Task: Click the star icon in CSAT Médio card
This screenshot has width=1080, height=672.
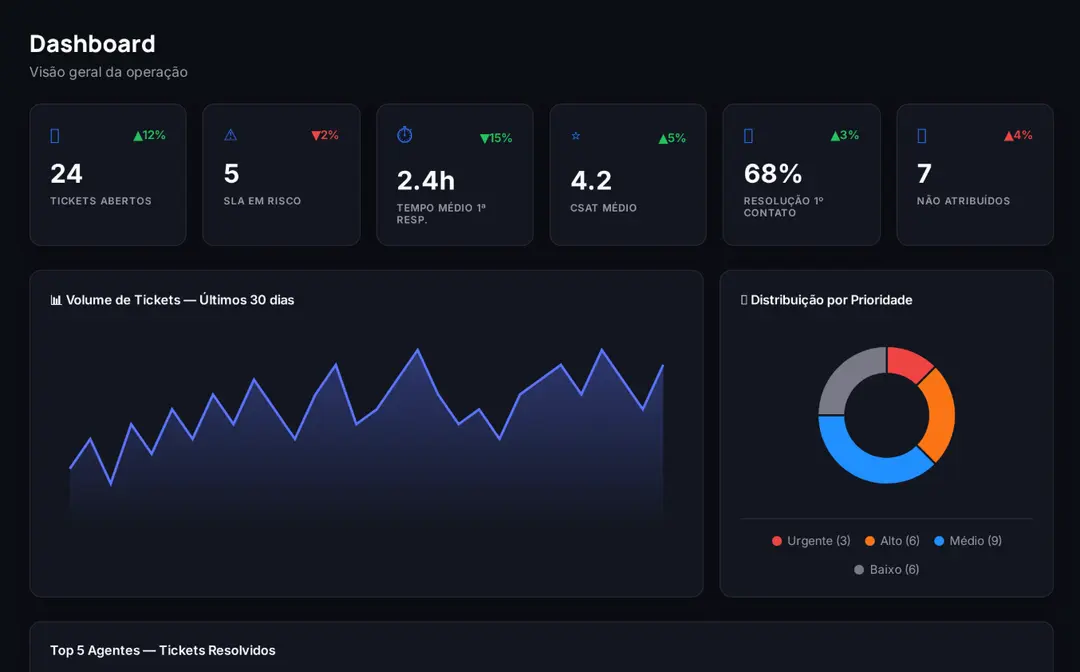Action: [x=576, y=136]
